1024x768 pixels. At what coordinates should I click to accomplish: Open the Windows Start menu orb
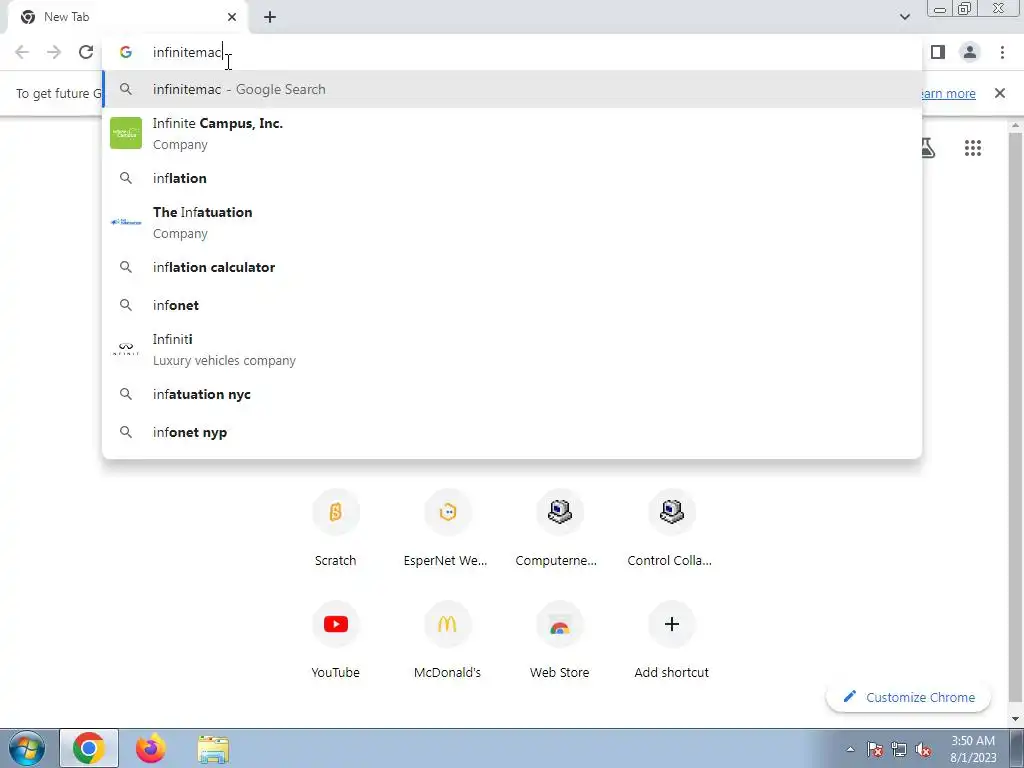coord(27,748)
